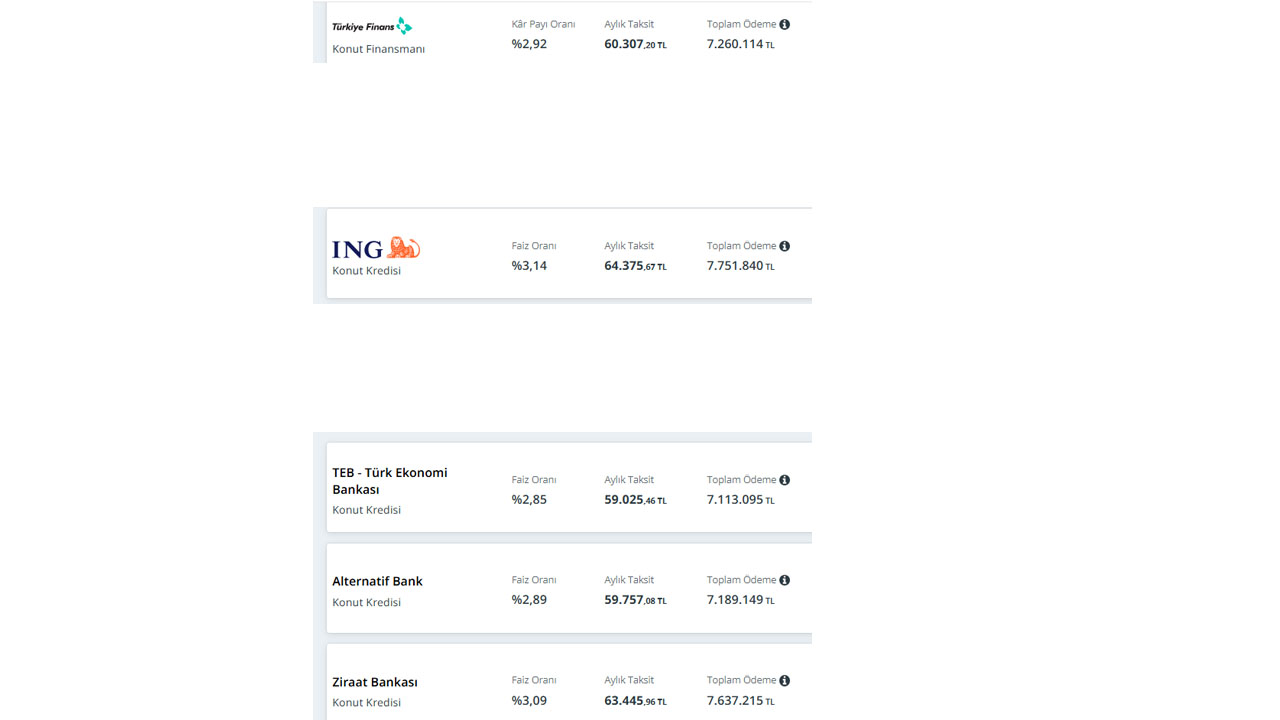Click Alternatif Bank total payment 7.189.149 TL

[x=740, y=600]
